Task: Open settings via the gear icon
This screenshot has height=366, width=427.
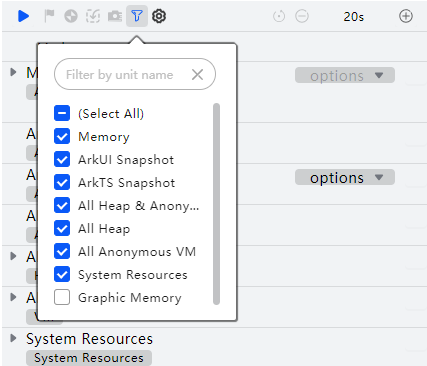Action: click(x=159, y=16)
